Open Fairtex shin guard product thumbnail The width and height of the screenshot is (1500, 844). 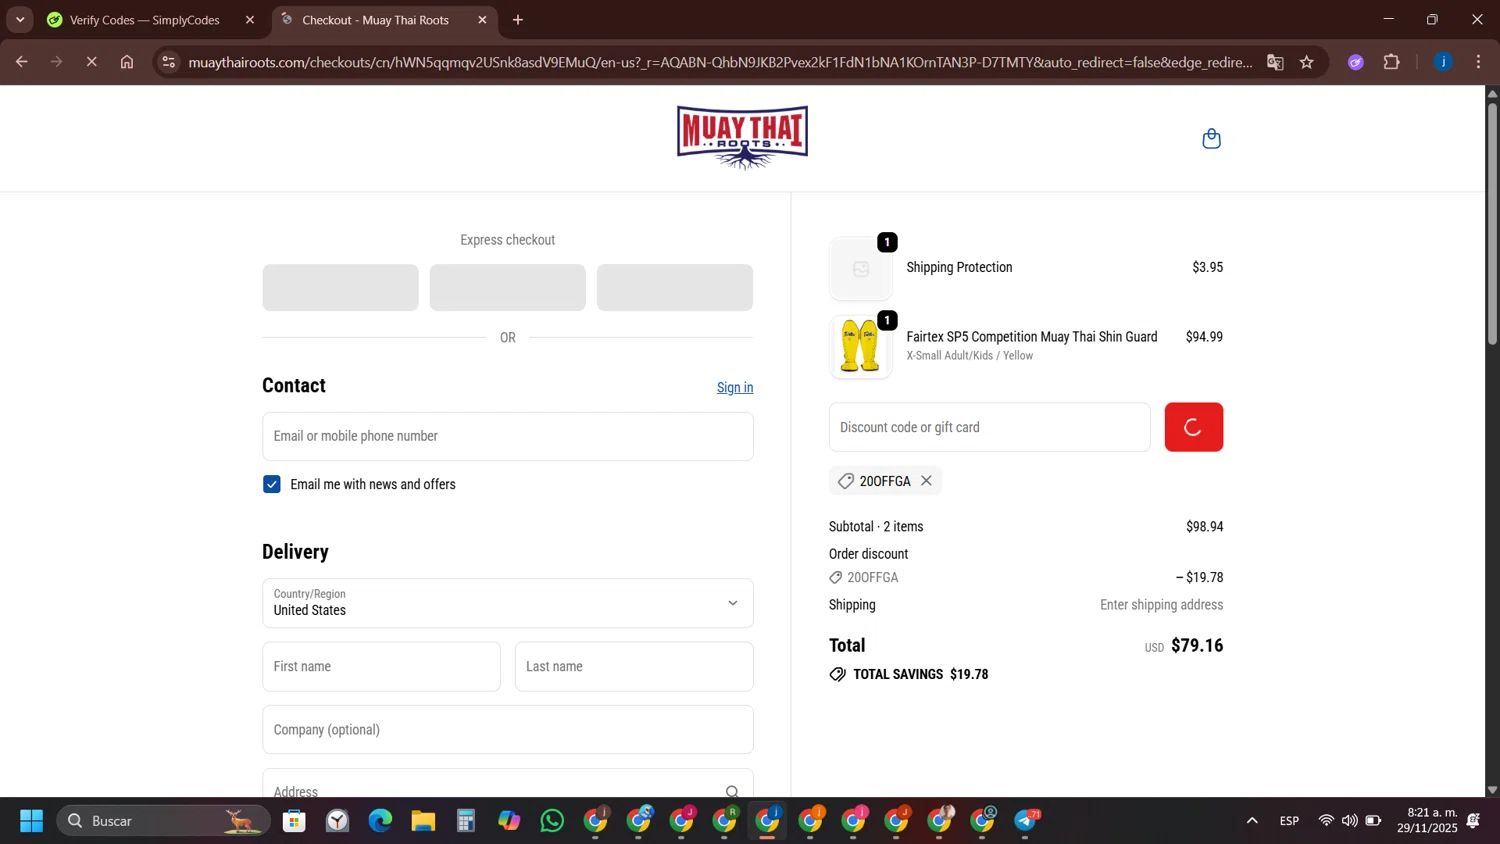860,346
